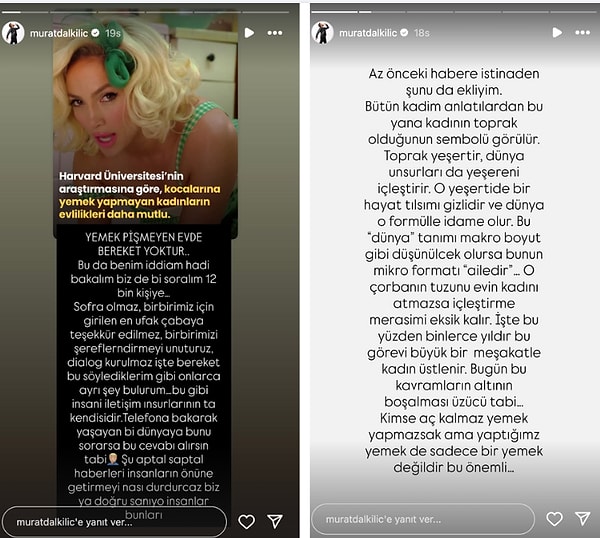
Task: Send the right story using paper plane icon
Action: [x=583, y=519]
